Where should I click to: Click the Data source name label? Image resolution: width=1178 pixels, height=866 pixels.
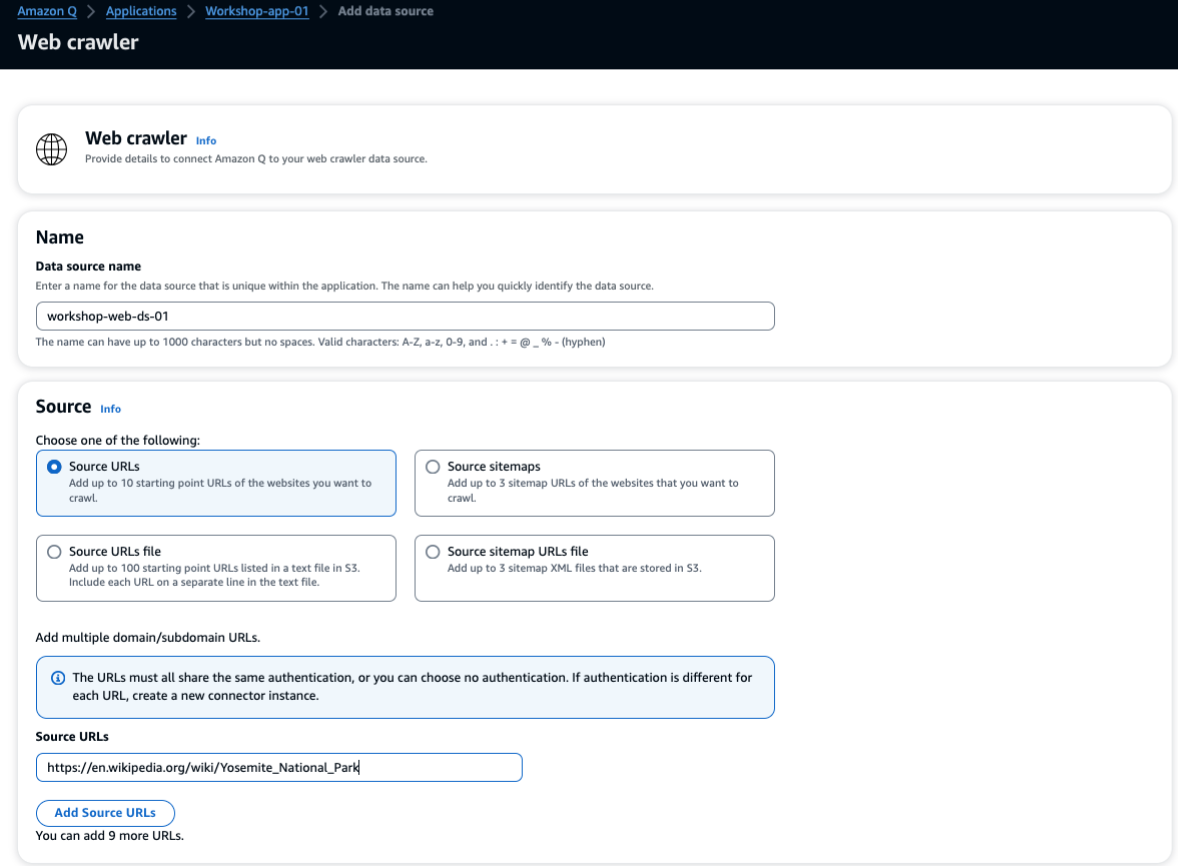point(88,266)
